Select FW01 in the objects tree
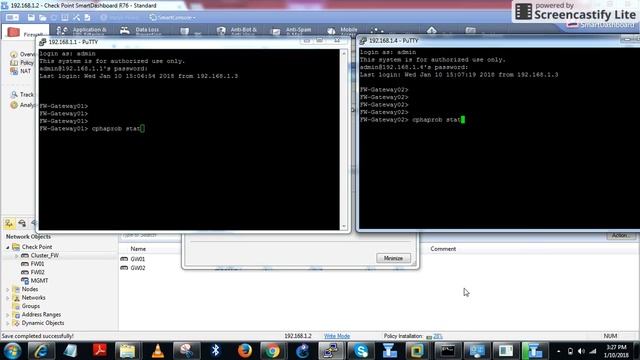Image resolution: width=640 pixels, height=360 pixels. coord(33,264)
